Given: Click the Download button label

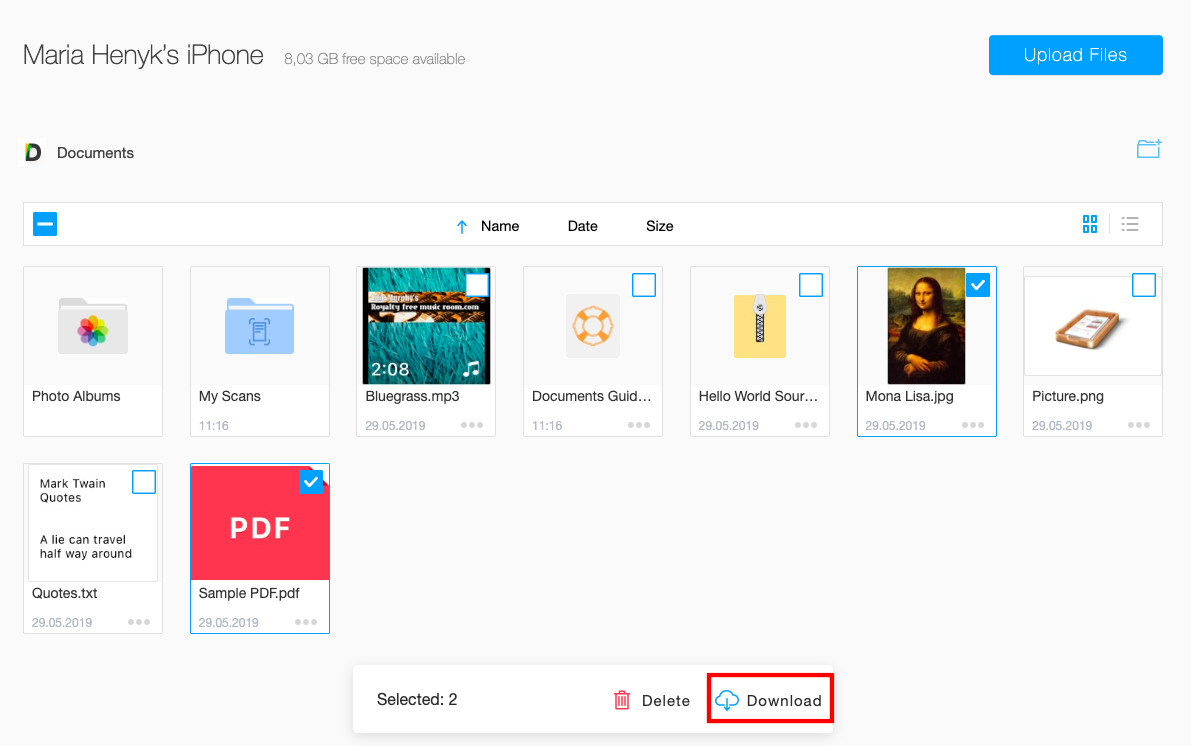Looking at the screenshot, I should [x=784, y=700].
